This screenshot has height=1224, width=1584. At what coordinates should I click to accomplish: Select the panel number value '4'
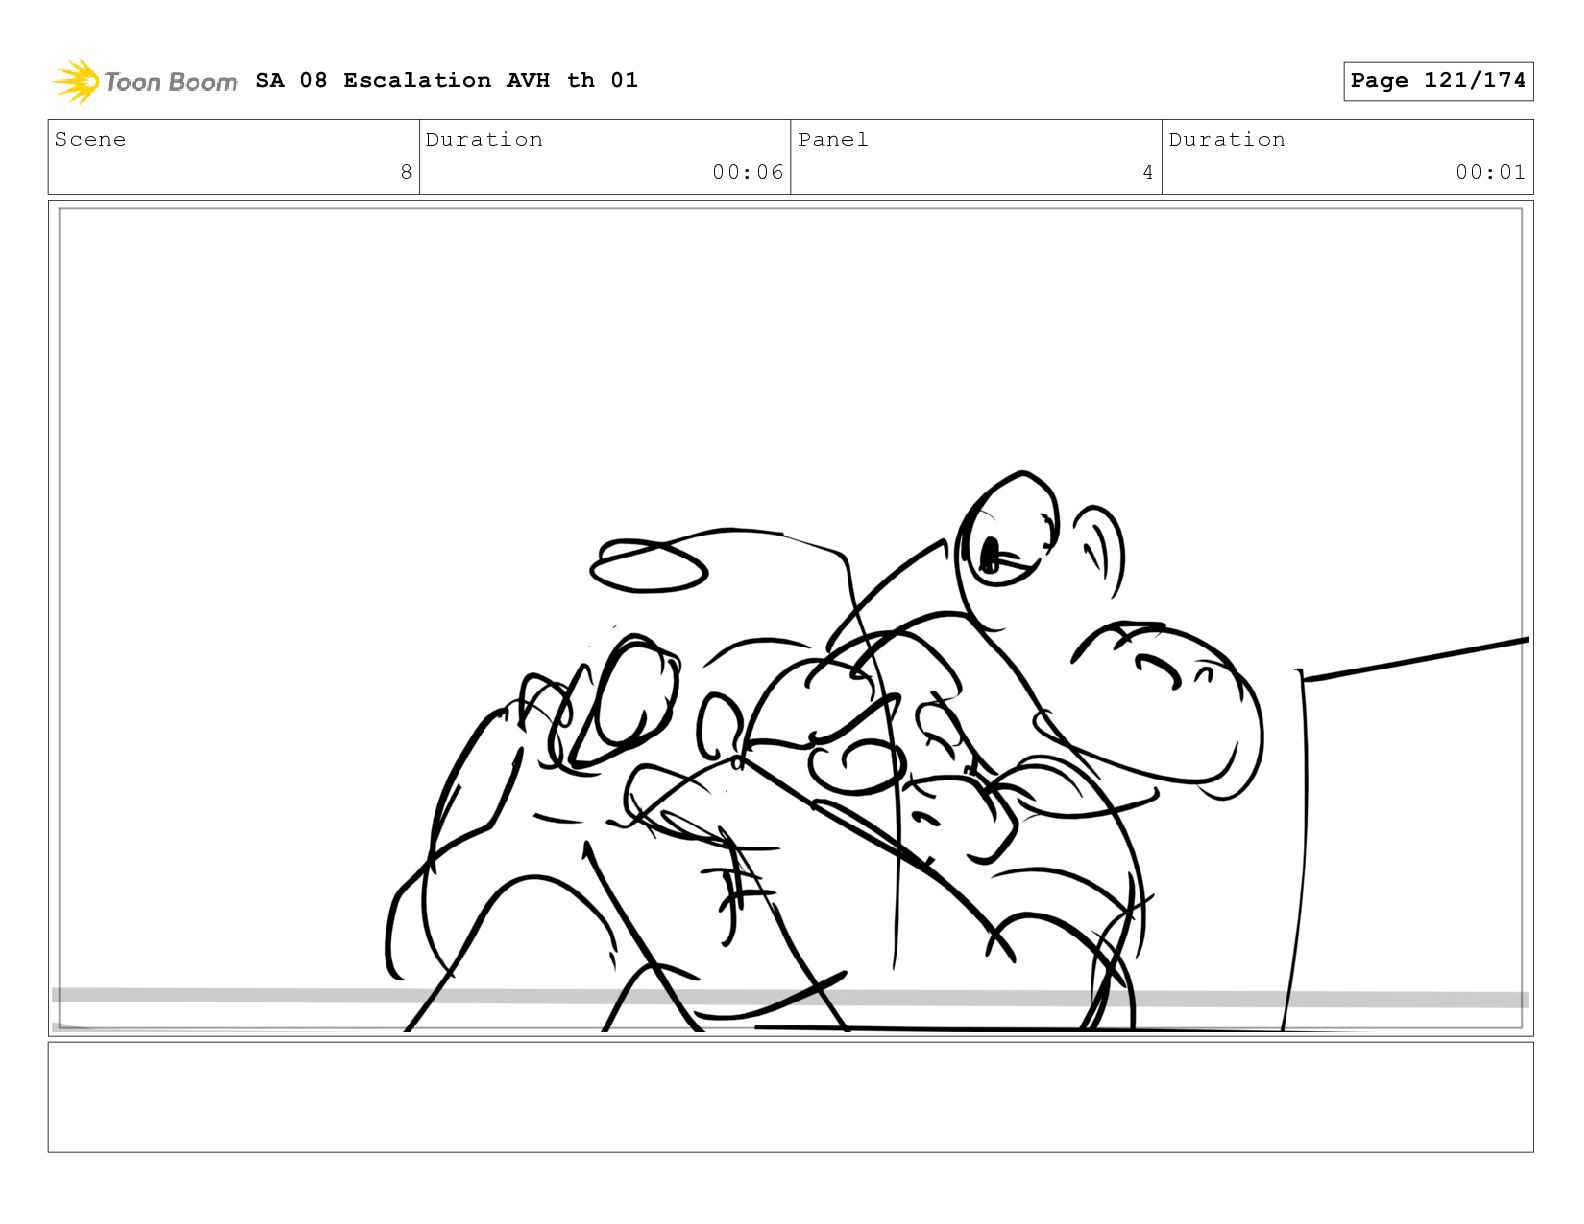coord(1148,172)
